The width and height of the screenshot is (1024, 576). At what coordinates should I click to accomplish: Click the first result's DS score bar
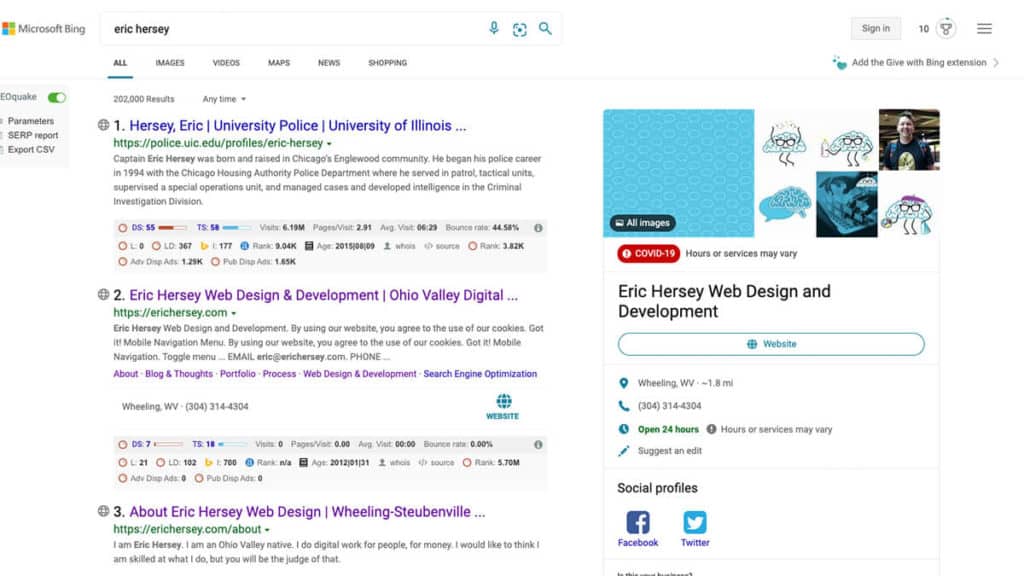(172, 228)
